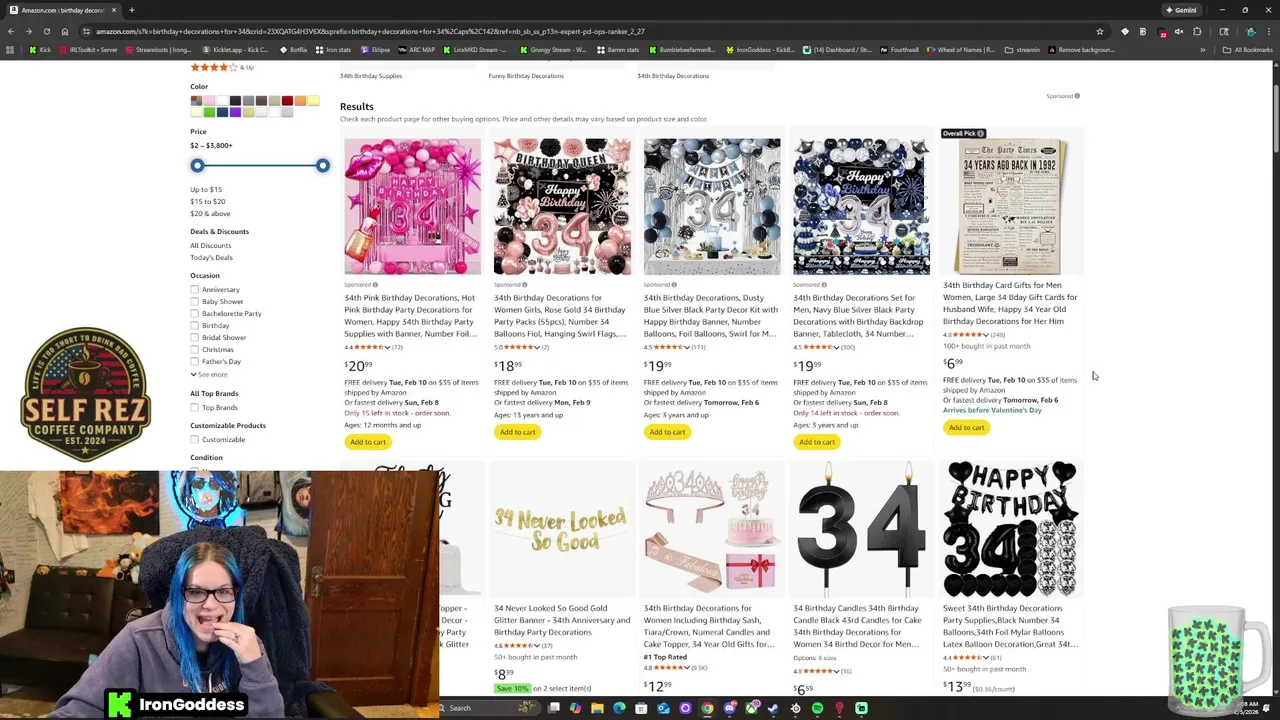Enable the Customizable products checkbox
This screenshot has width=1280, height=720.
click(x=195, y=440)
